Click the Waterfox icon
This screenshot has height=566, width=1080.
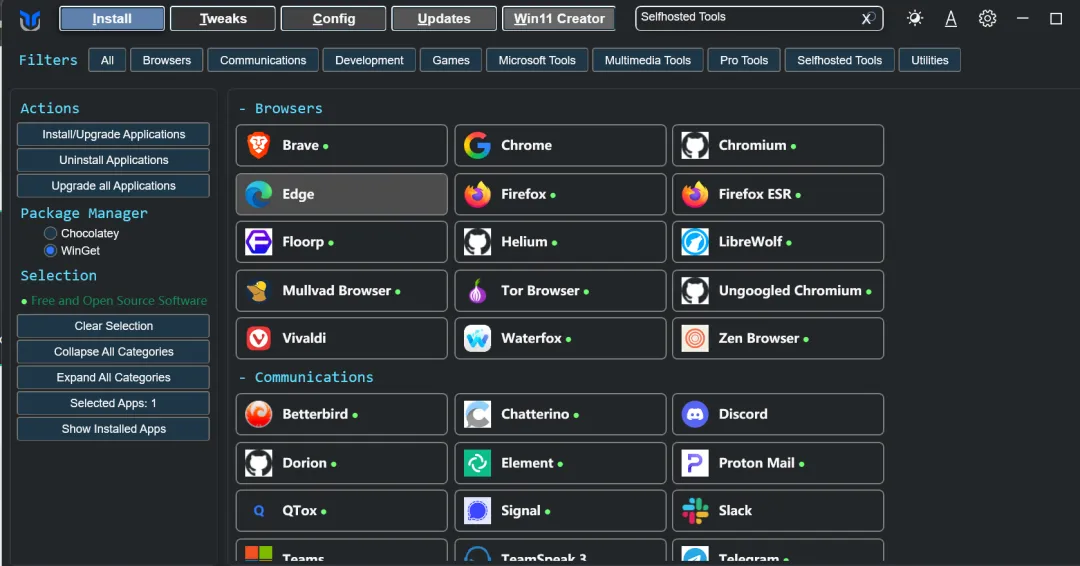477,338
